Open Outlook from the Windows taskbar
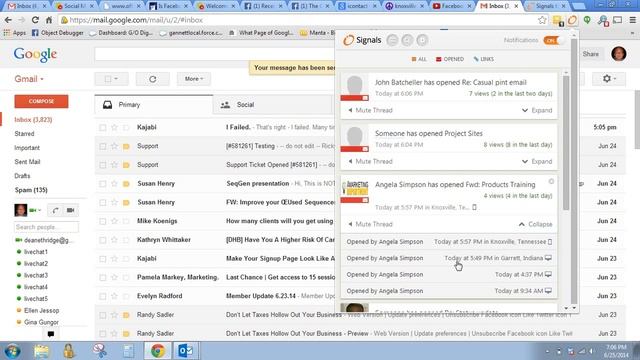The width and height of the screenshot is (640, 360). (x=186, y=351)
